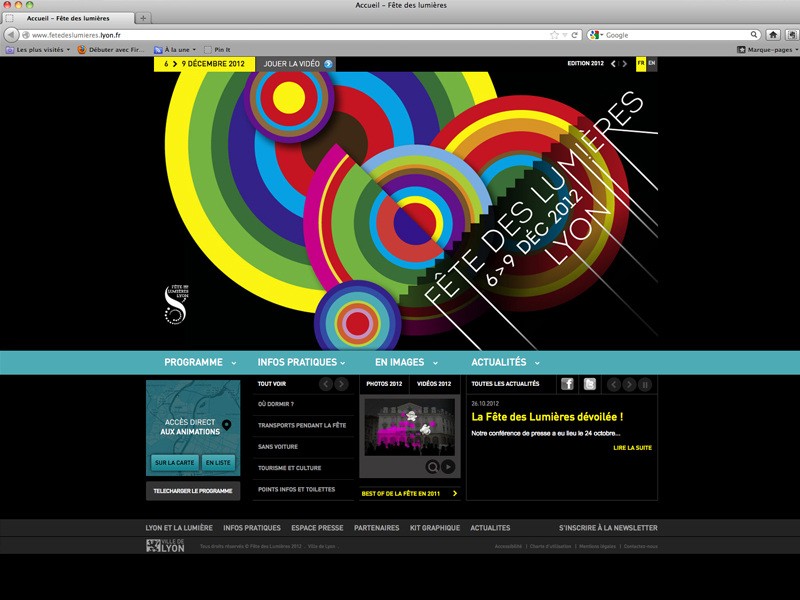Open Best of de la fête en 2011

[x=409, y=493]
